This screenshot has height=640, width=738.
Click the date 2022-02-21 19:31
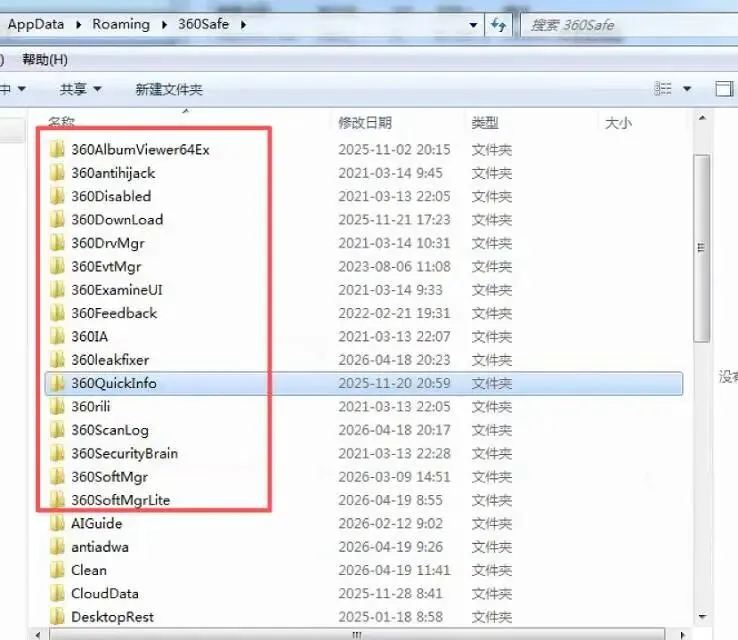[394, 313]
